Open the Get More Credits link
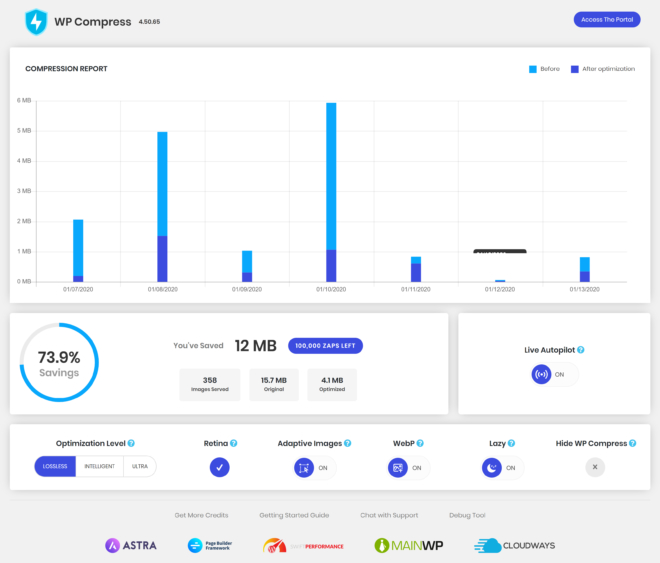Image resolution: width=660 pixels, height=563 pixels. tap(201, 515)
